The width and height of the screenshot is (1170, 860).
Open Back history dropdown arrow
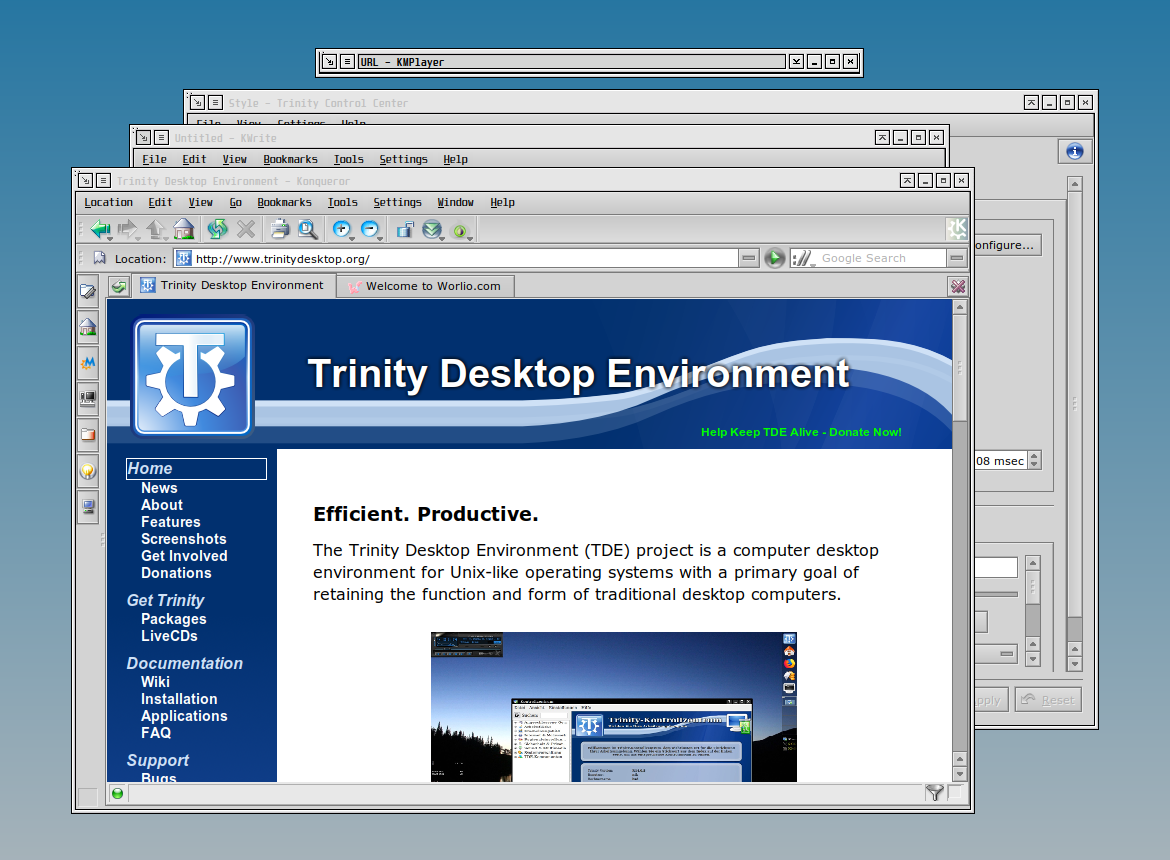(110, 238)
